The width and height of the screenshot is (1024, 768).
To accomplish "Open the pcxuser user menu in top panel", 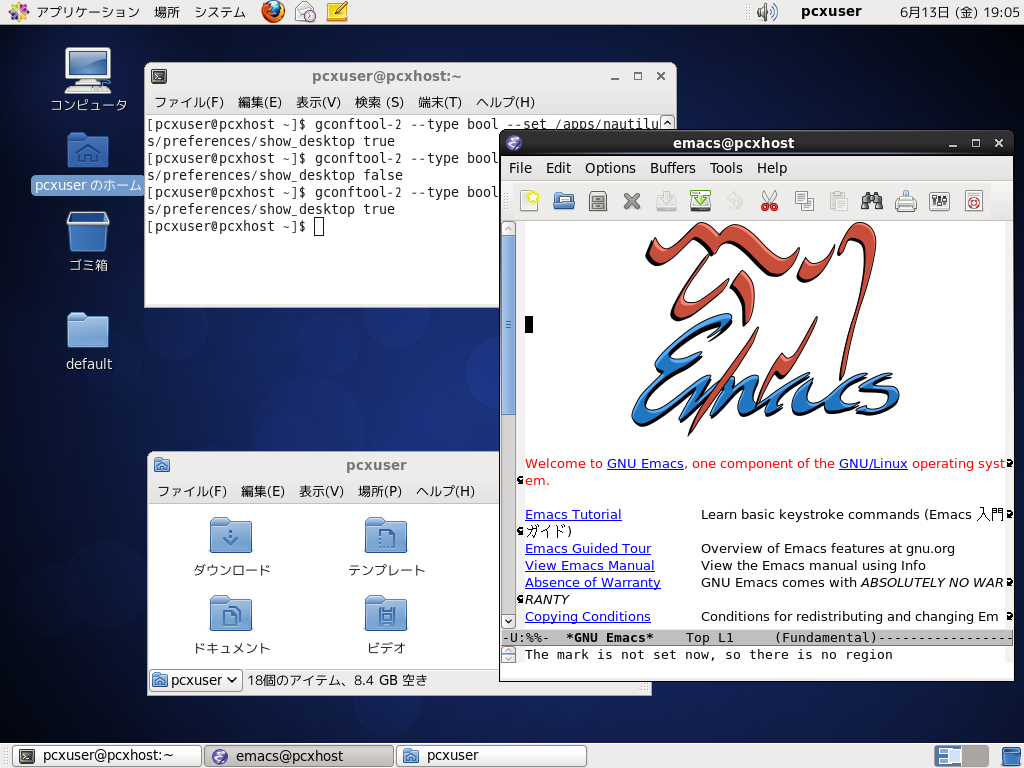I will pos(831,11).
